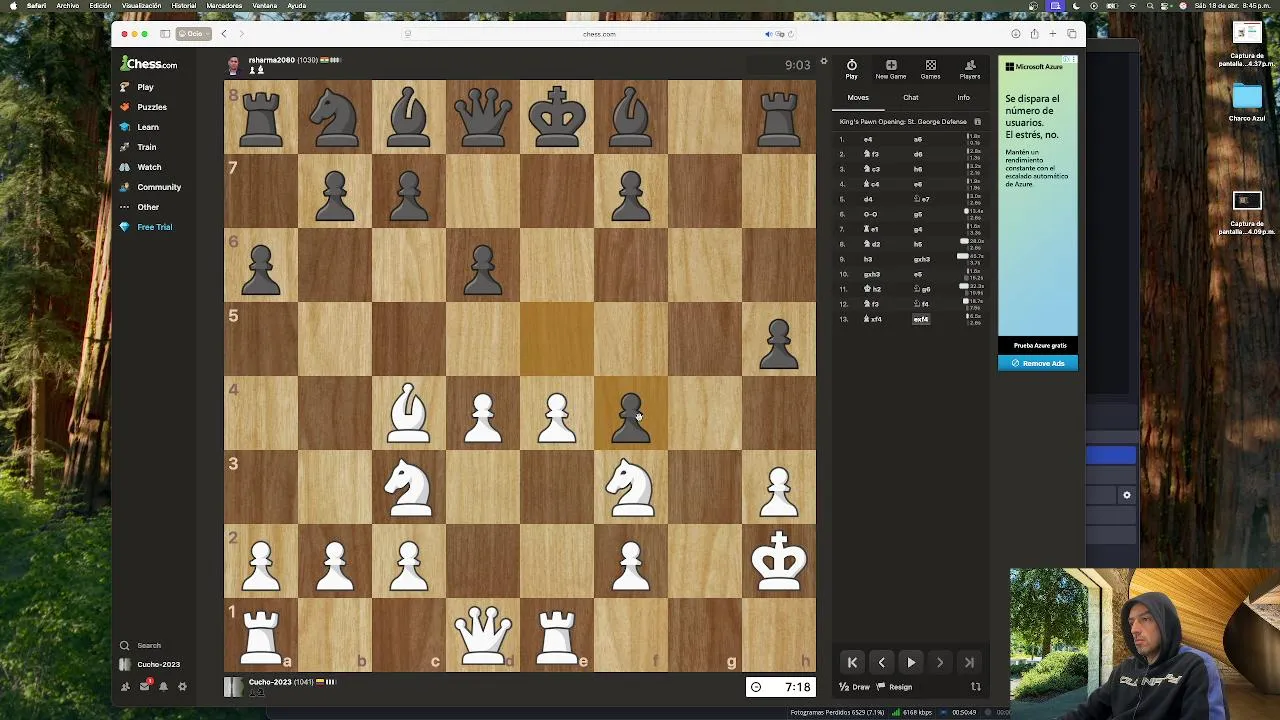Click the Chess.com logo

click(x=149, y=64)
